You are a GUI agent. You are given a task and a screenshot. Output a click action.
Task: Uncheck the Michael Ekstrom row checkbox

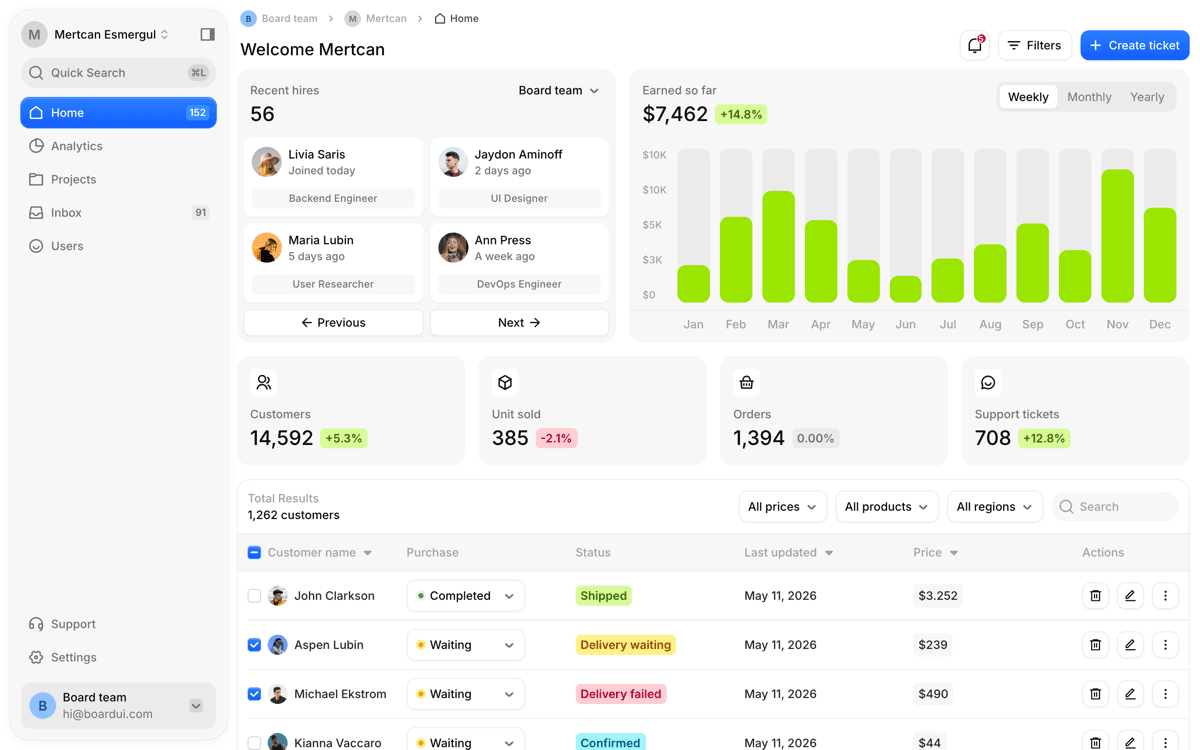[254, 694]
